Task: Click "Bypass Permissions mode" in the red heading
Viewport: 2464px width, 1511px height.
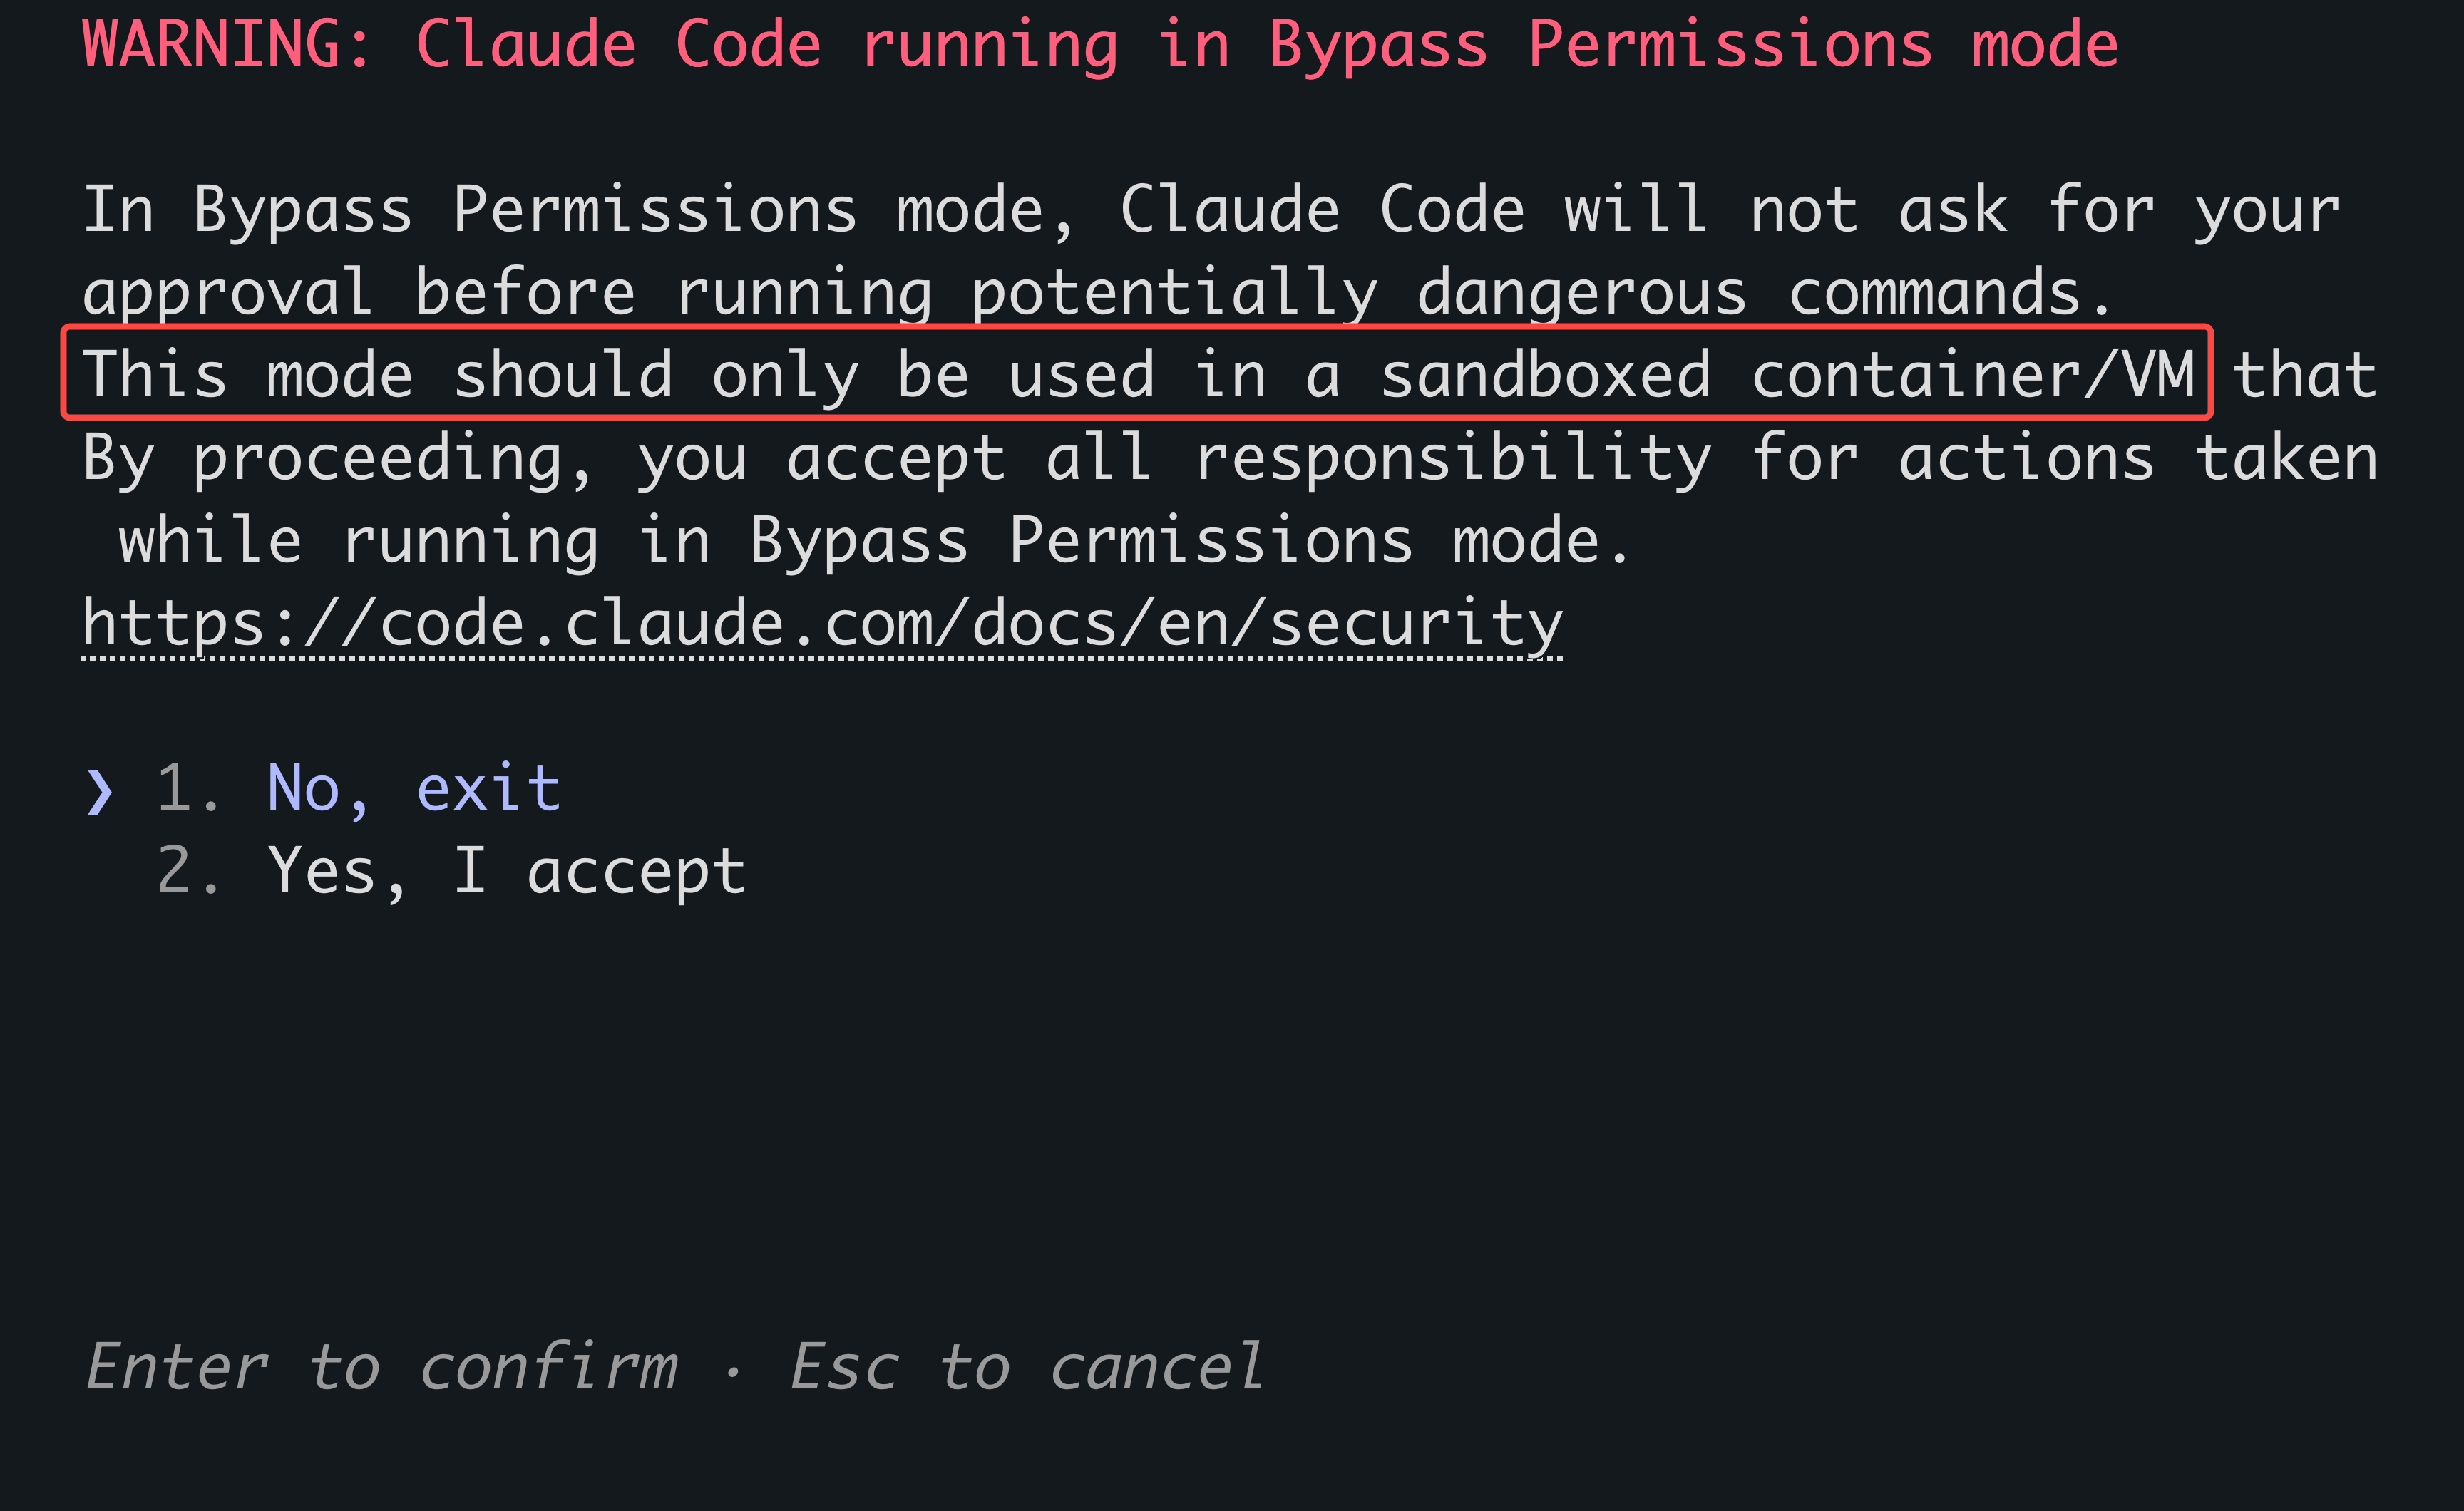Action: [1693, 45]
